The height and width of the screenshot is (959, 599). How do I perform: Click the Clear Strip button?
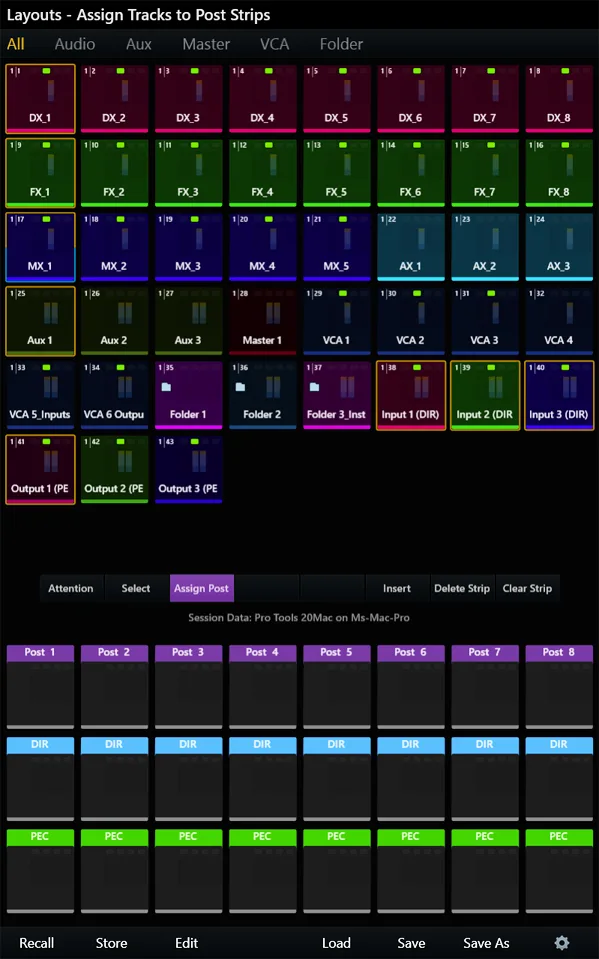pyautogui.click(x=527, y=588)
